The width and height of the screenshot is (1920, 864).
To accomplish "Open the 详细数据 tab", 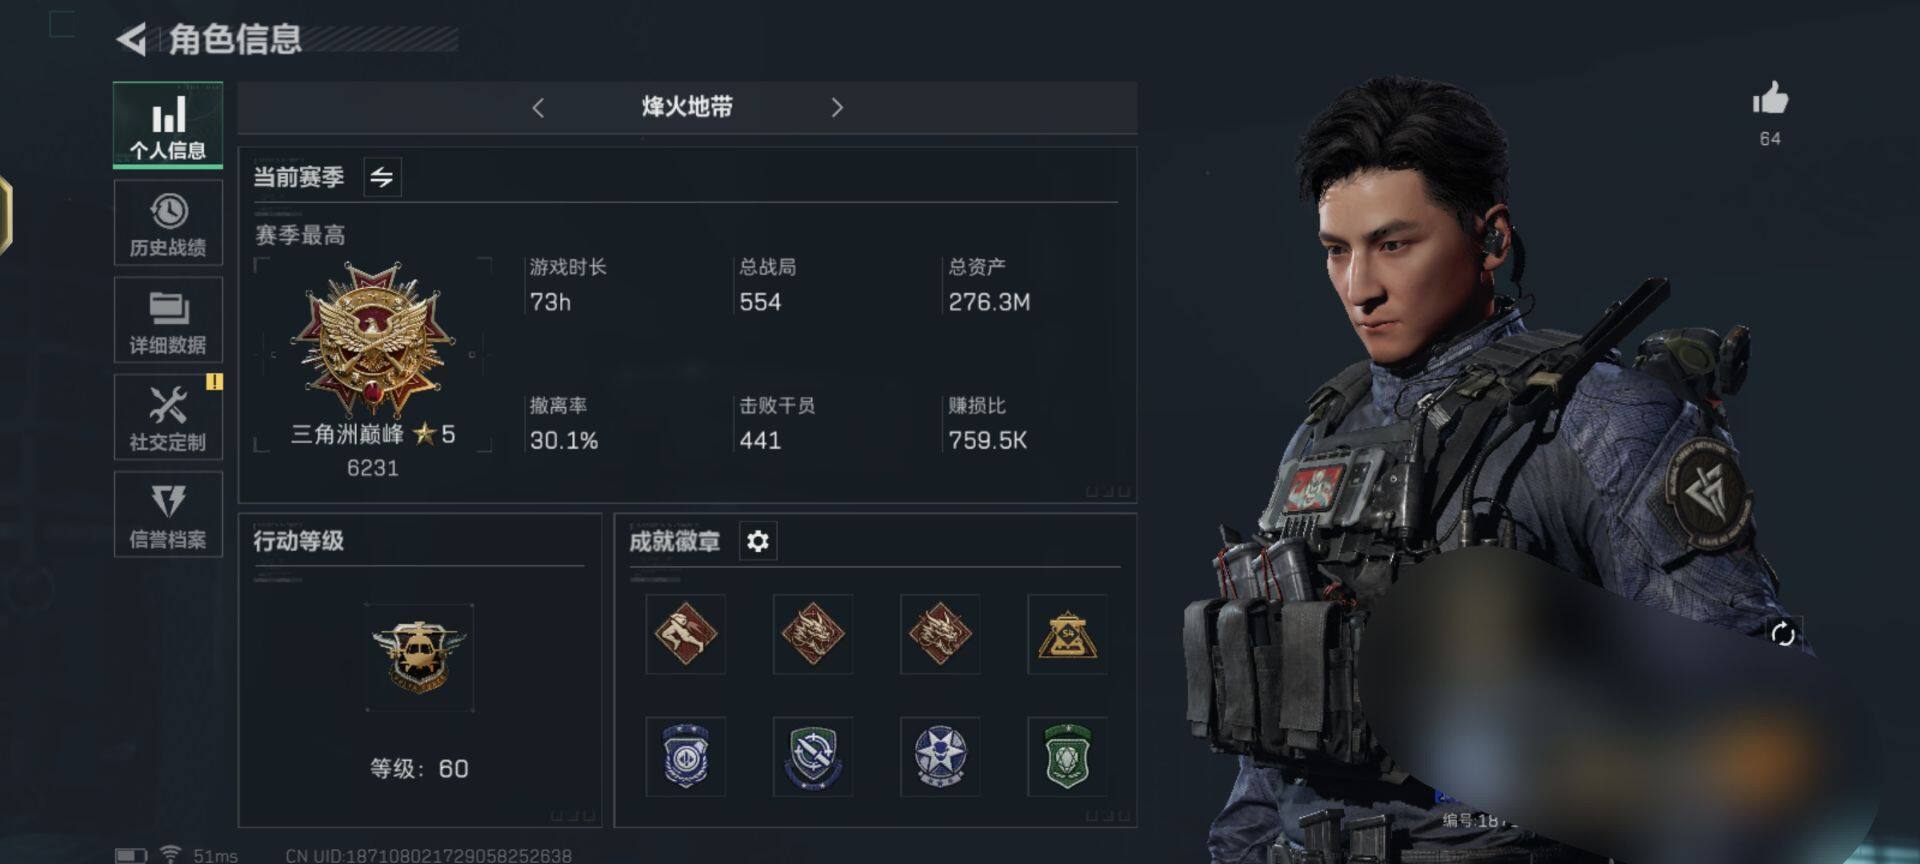I will pos(168,320).
